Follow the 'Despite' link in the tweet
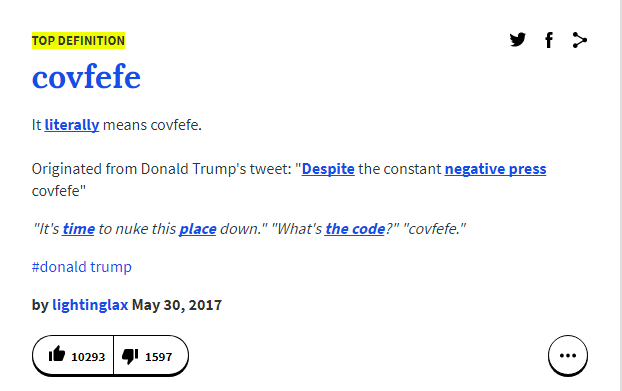 pyautogui.click(x=328, y=169)
